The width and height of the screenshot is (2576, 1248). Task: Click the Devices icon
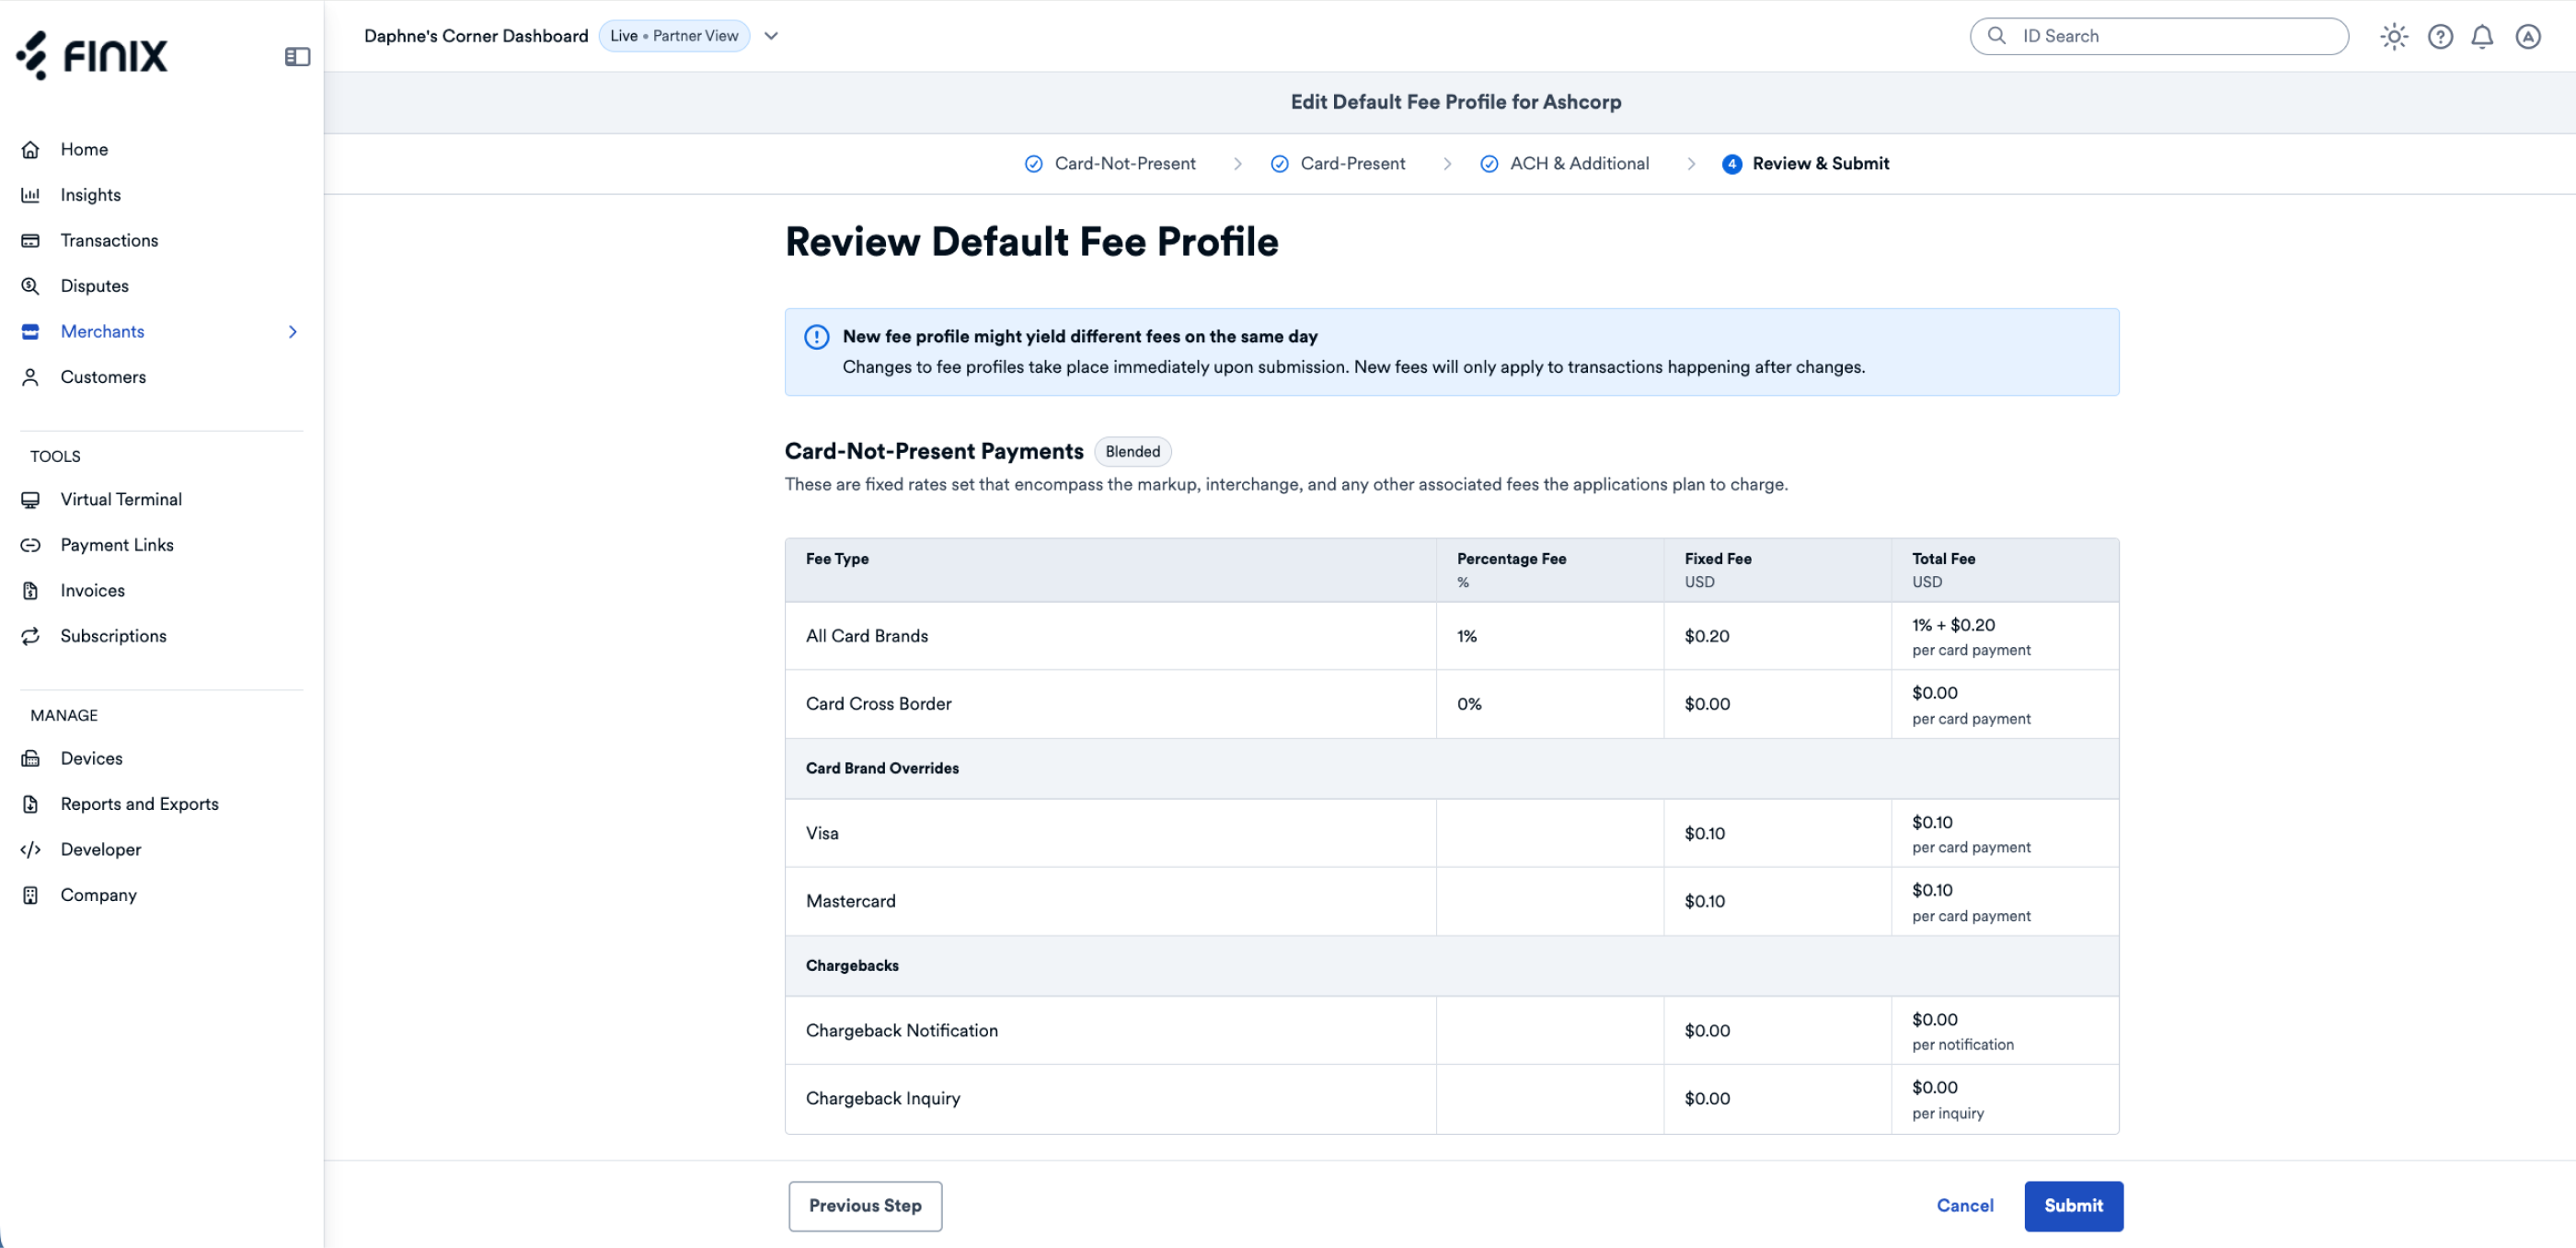point(30,758)
